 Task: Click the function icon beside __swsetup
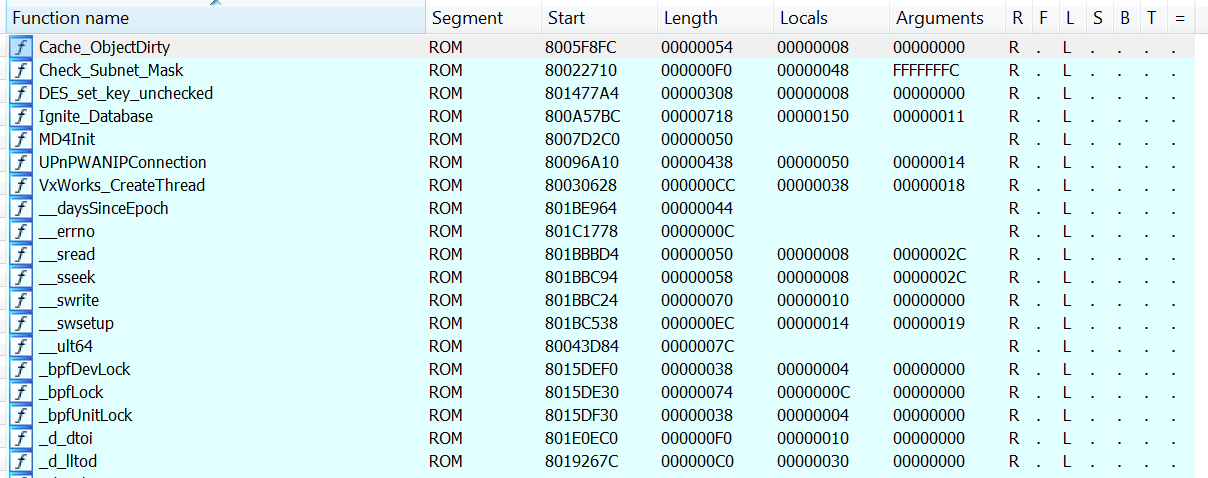21,323
